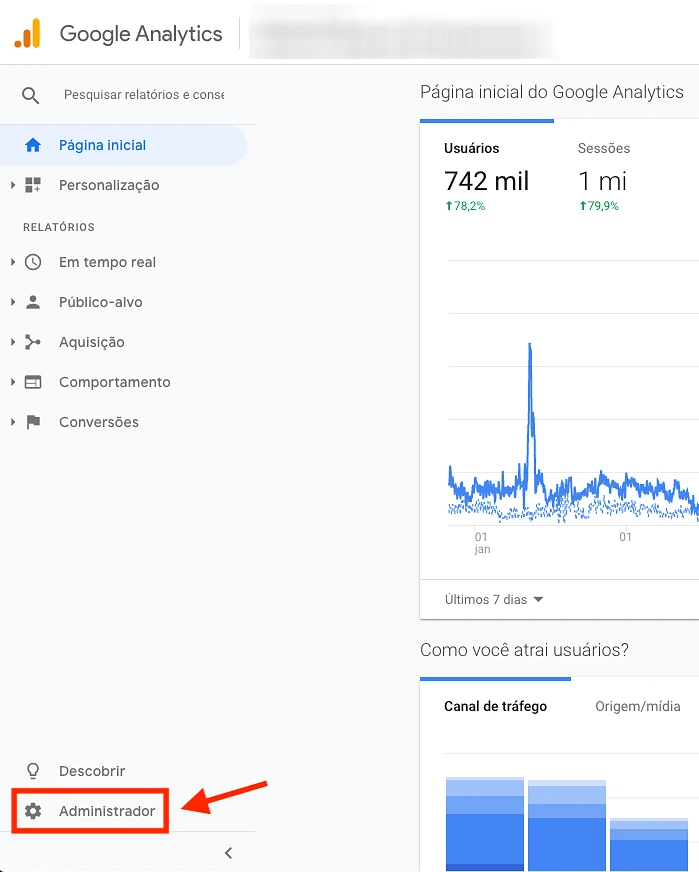699x872 pixels.
Task: Open the Em tempo real reports
Action: coord(107,262)
